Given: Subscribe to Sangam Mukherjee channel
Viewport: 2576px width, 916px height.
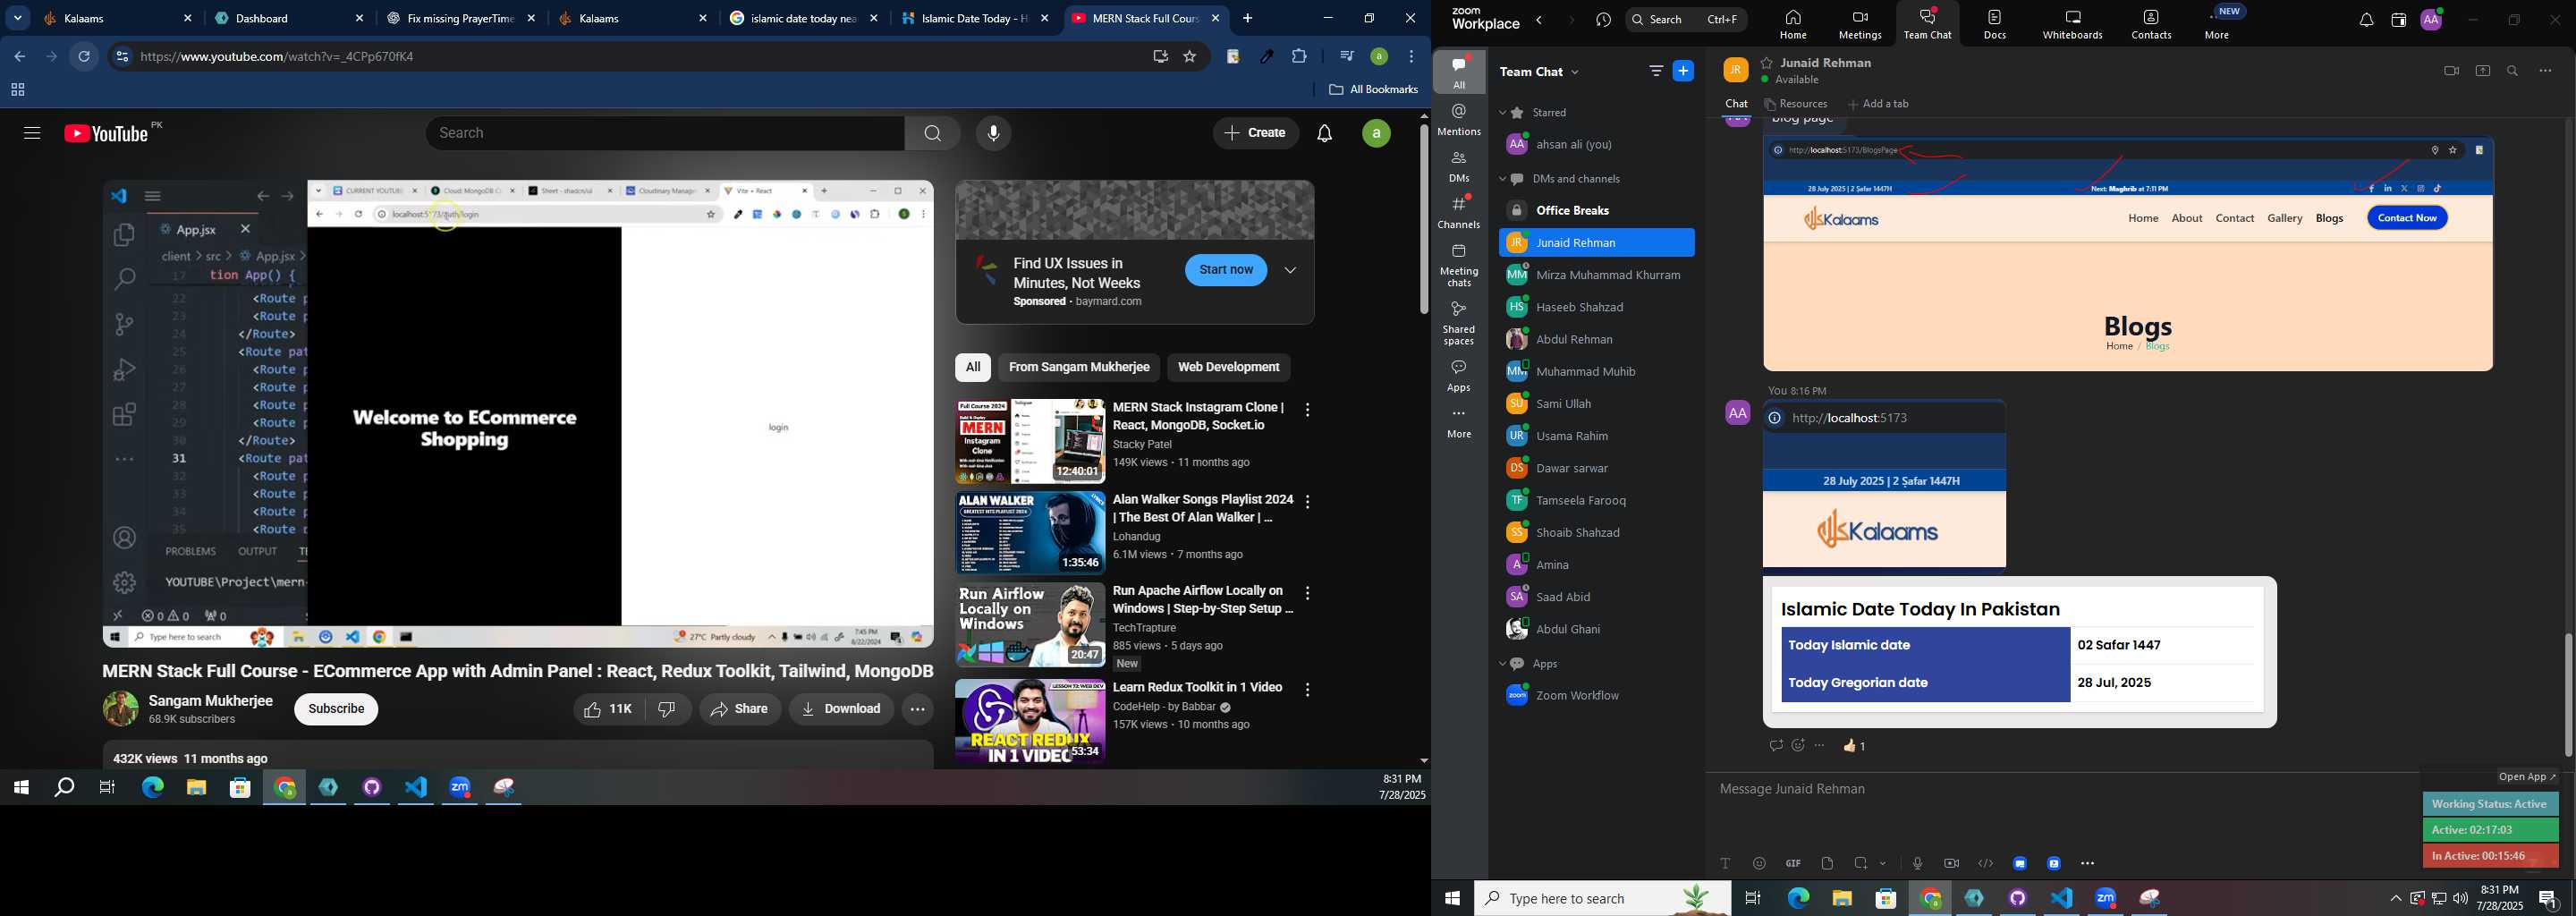Looking at the screenshot, I should 336,709.
